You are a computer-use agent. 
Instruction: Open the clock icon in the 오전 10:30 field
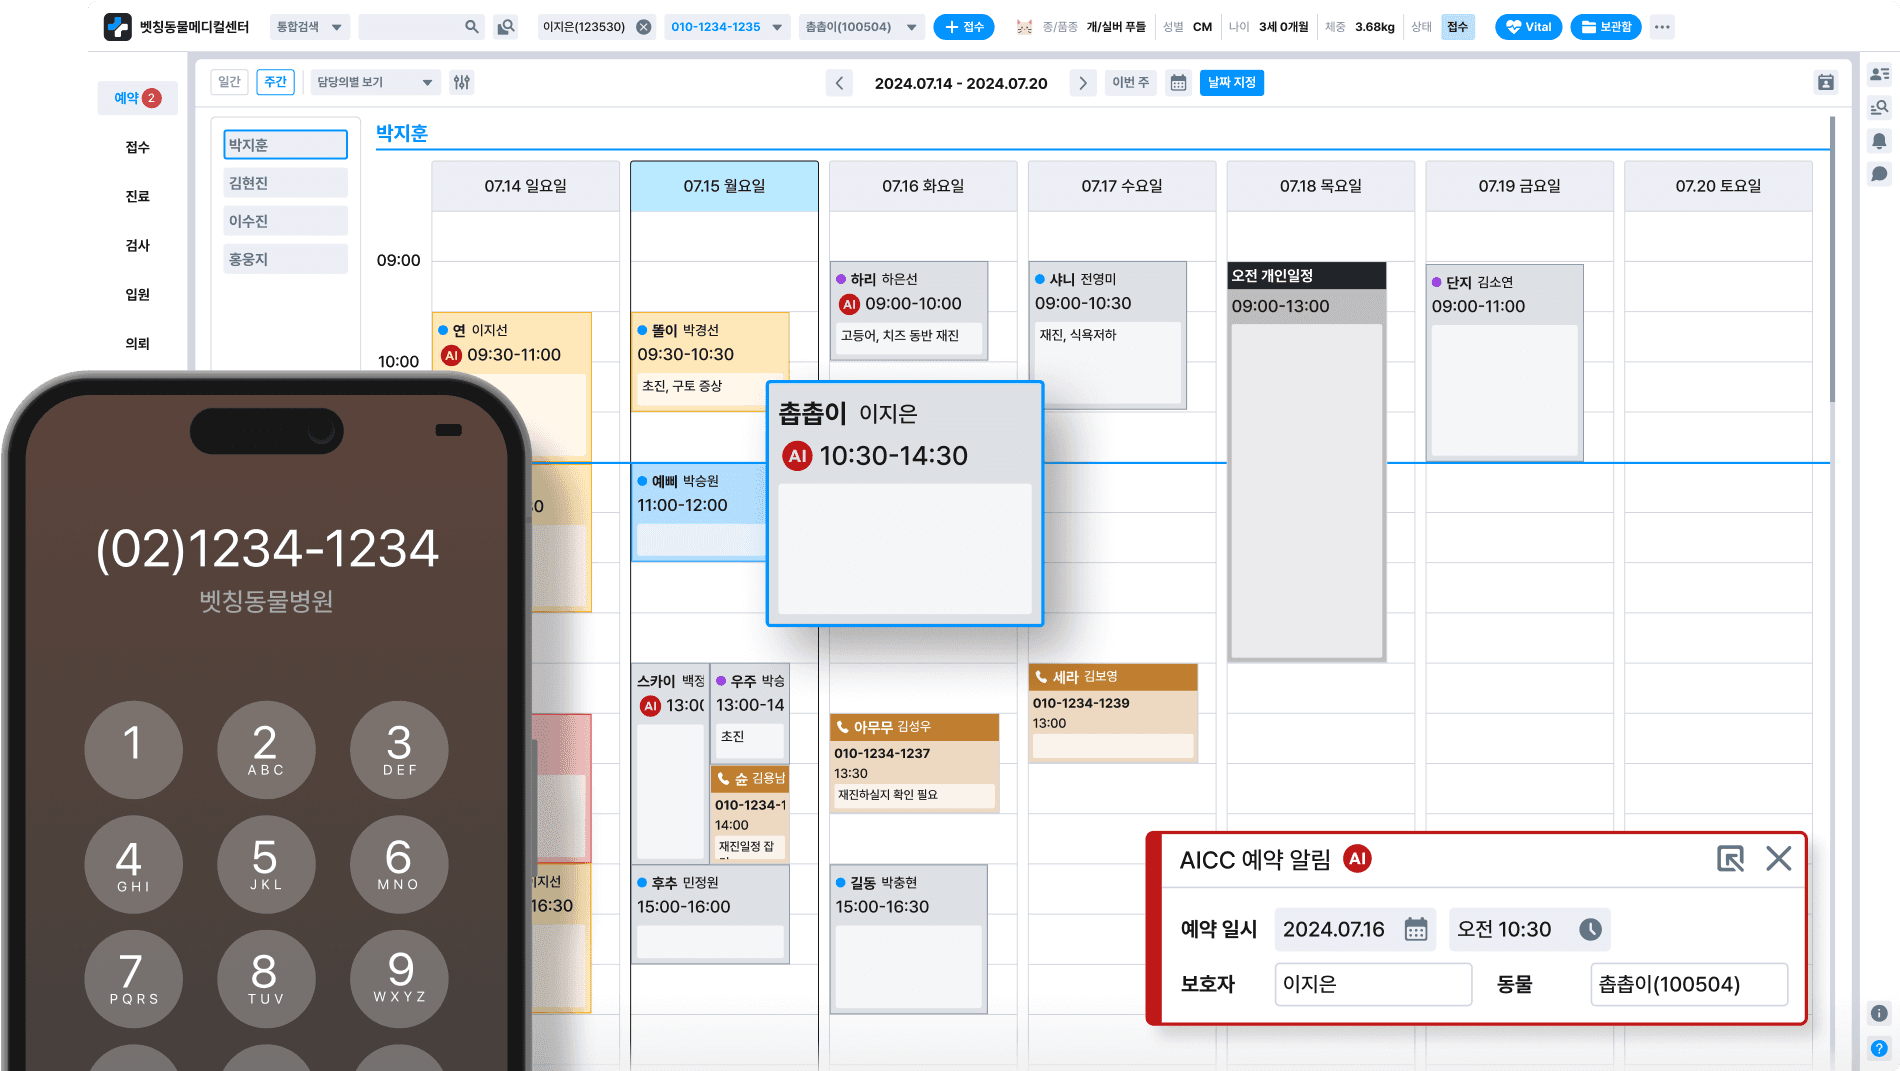(1590, 929)
